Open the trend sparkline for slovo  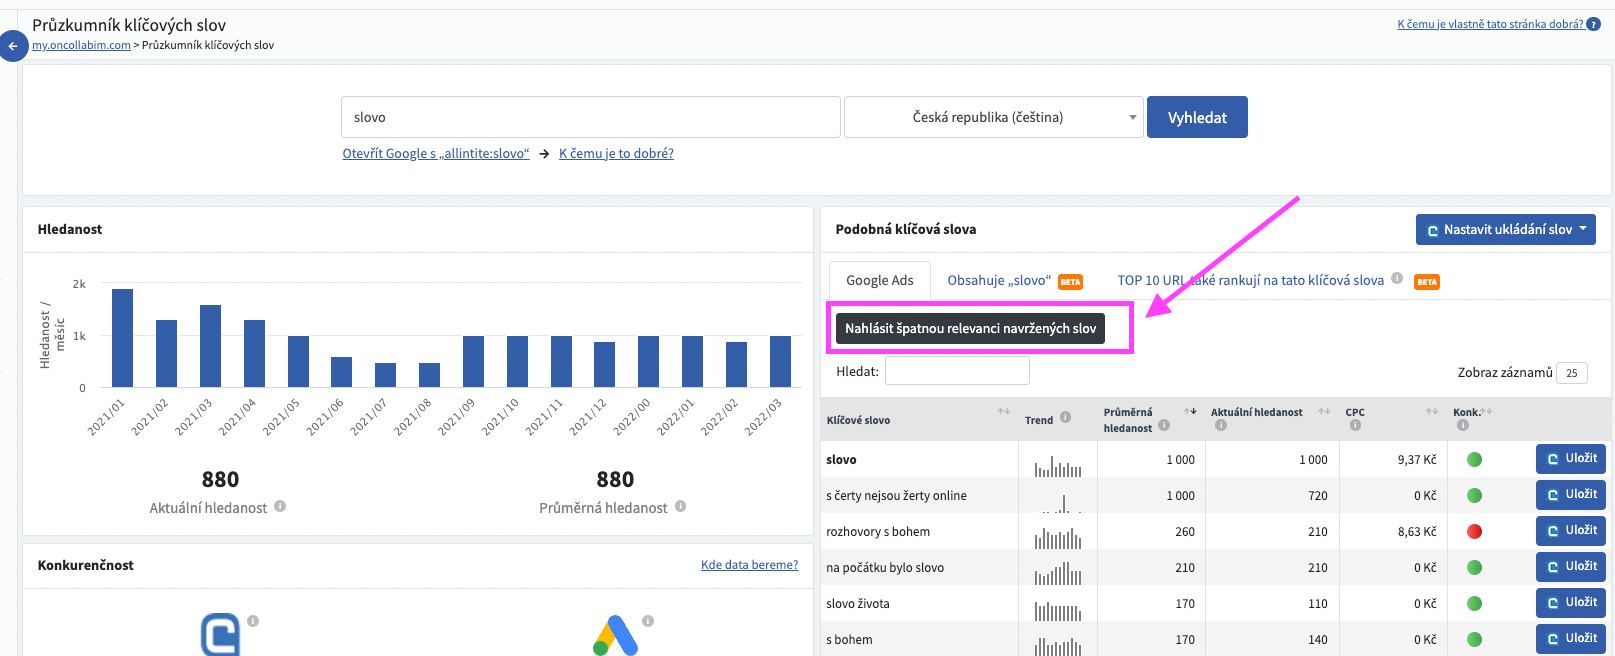[1058, 465]
